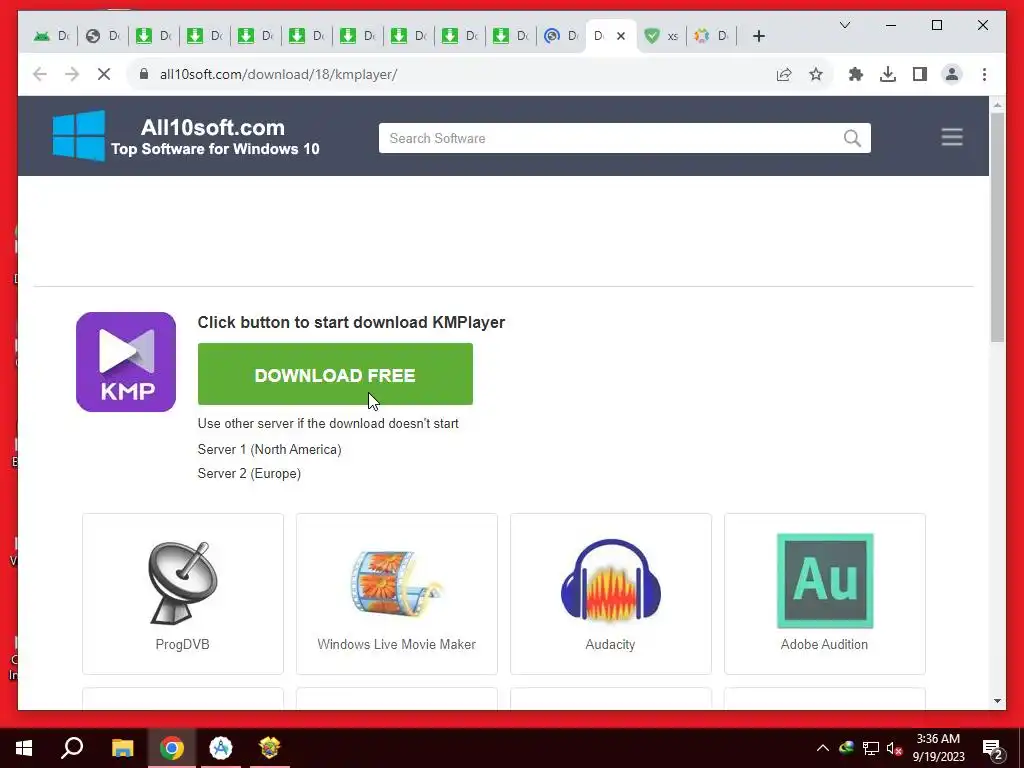Switch to the green shield 'xs' tab
The width and height of the screenshot is (1024, 768).
pos(662,36)
